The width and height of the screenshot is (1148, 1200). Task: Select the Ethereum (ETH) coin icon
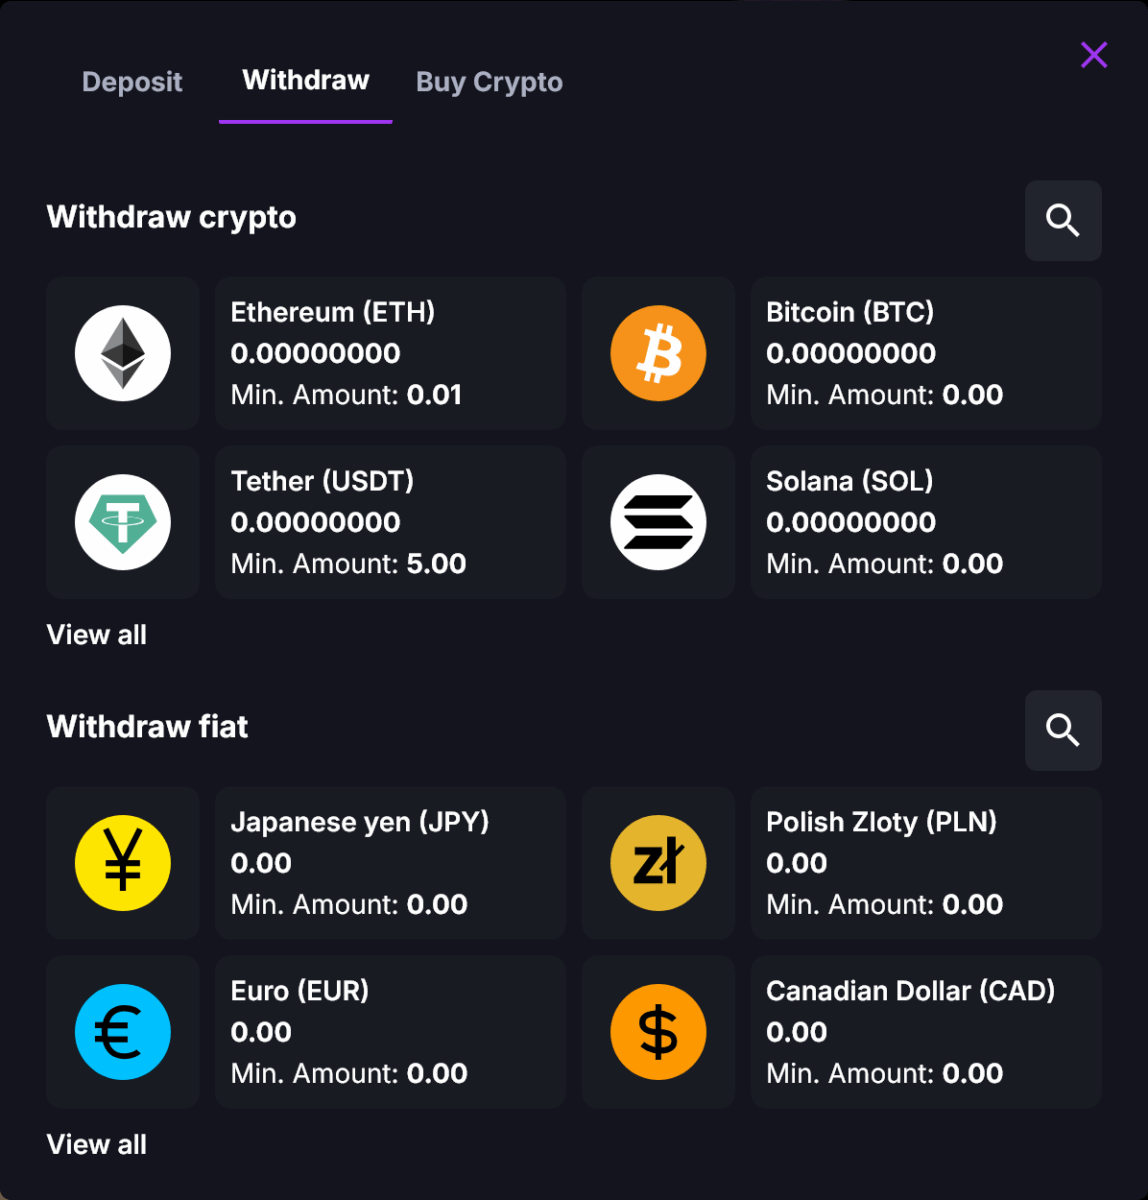pos(122,353)
